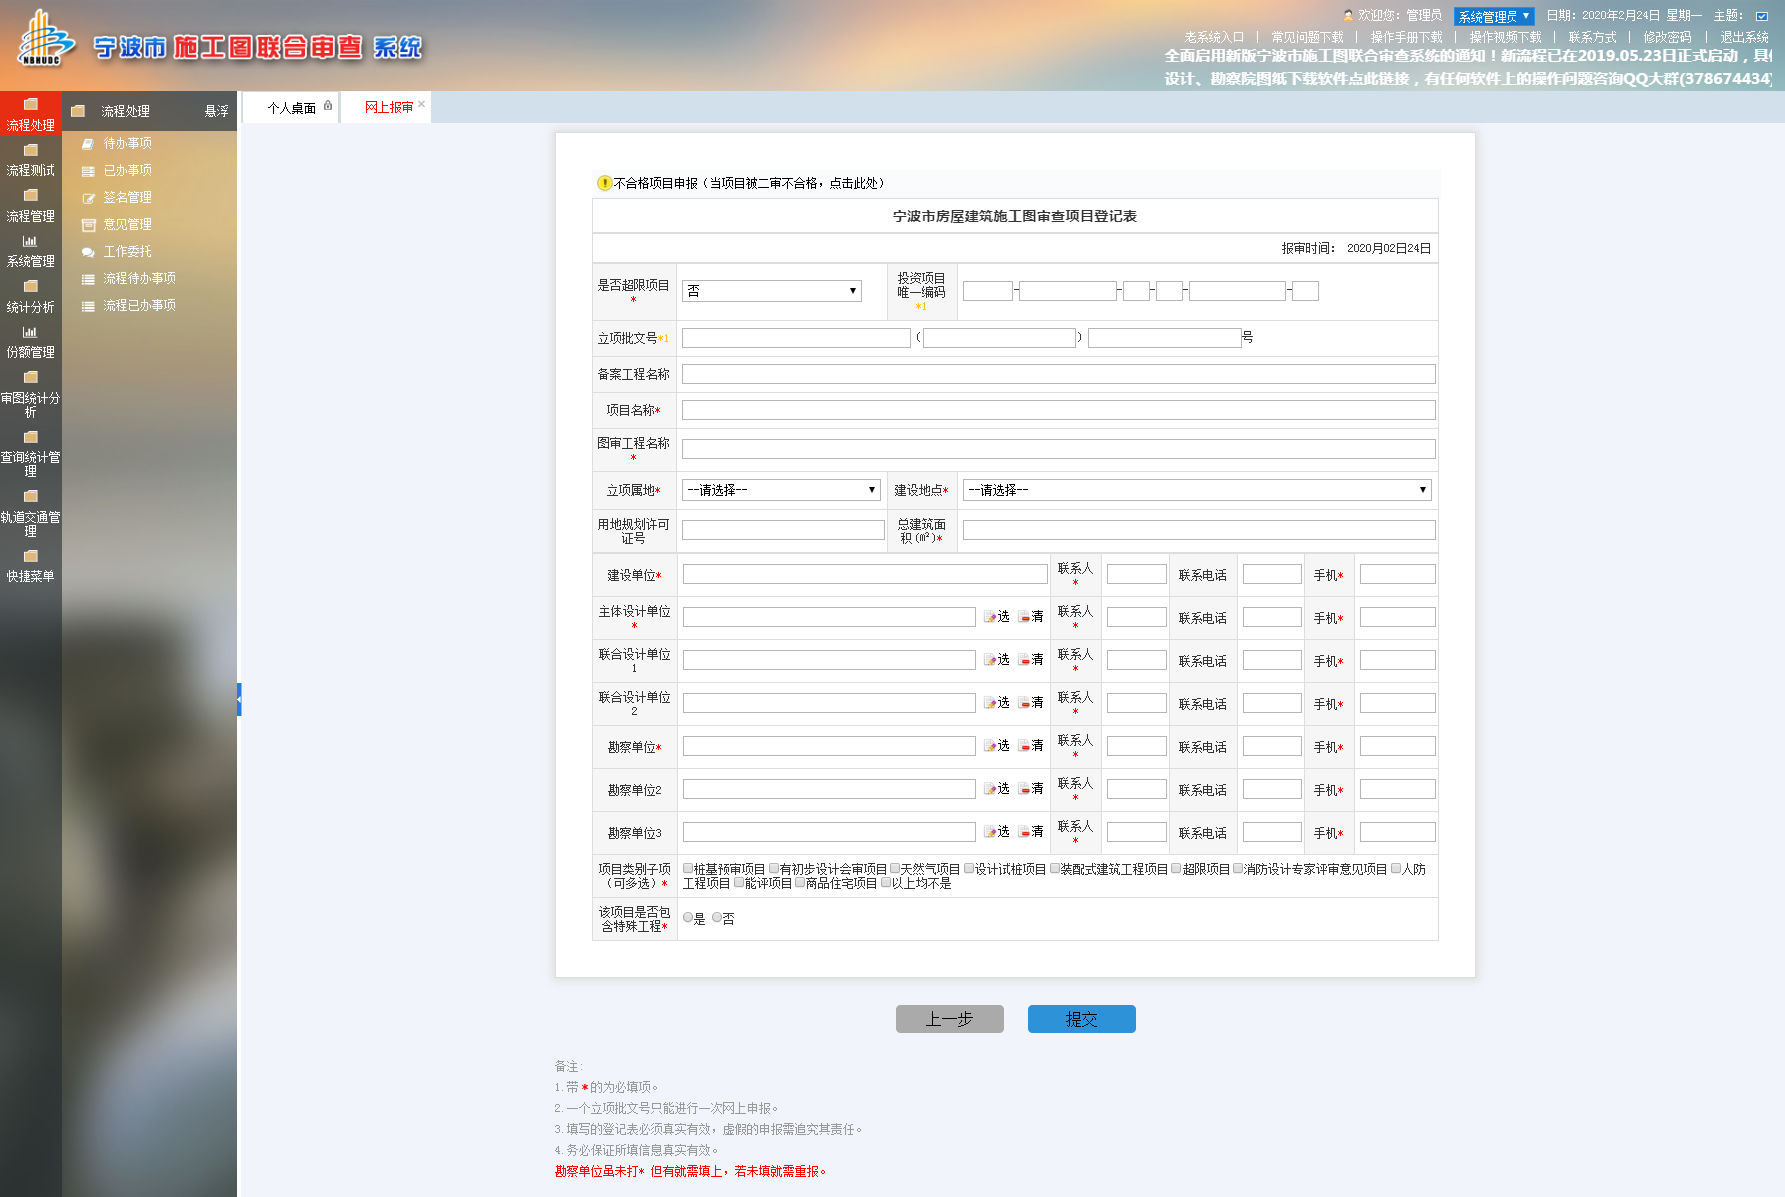
Task: Open 意见管理 in the sidebar
Action: (x=127, y=225)
